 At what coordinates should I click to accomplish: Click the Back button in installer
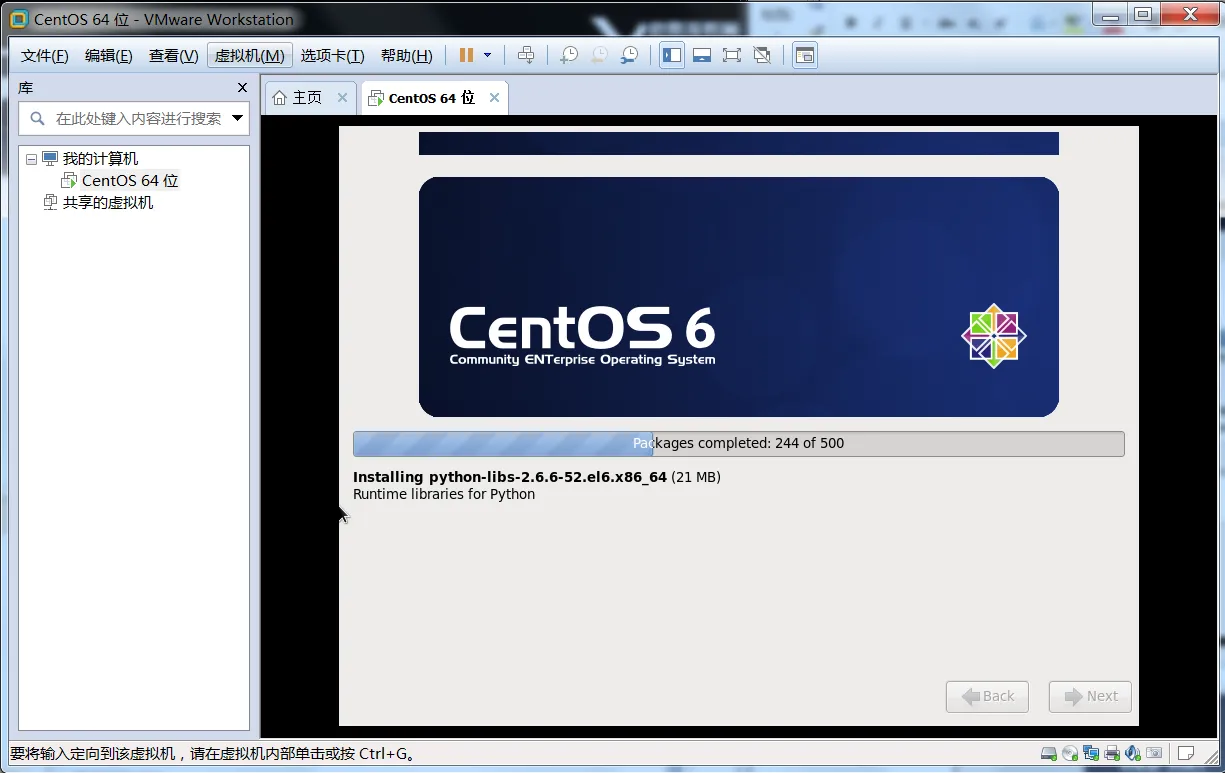click(987, 696)
